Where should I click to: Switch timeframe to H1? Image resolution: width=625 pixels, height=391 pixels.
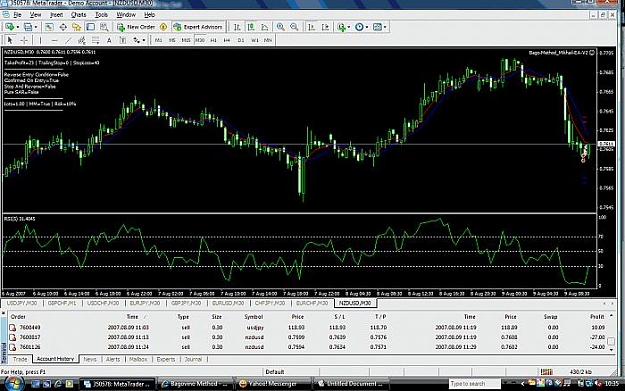pos(214,40)
